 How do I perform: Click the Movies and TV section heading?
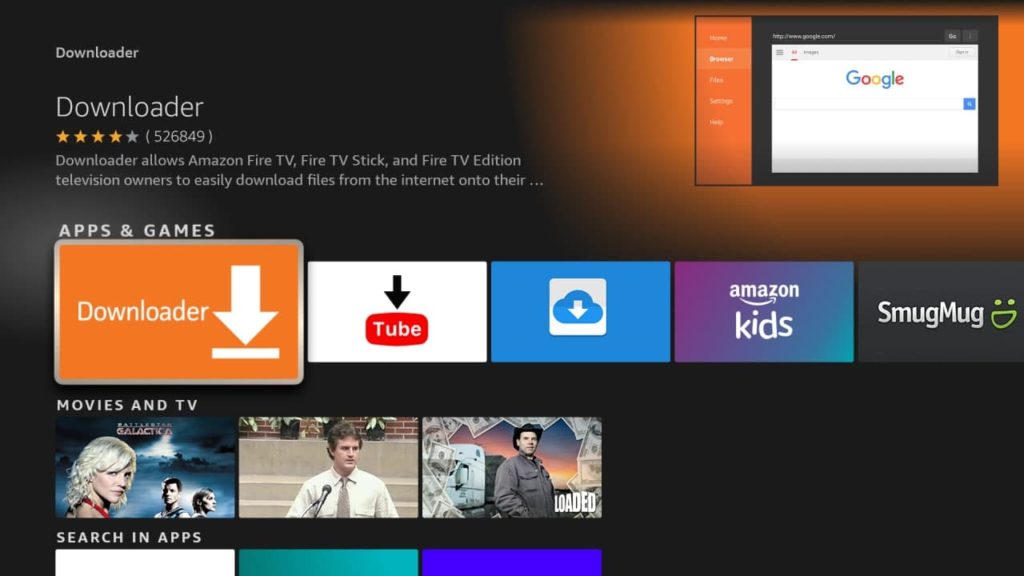pos(127,405)
